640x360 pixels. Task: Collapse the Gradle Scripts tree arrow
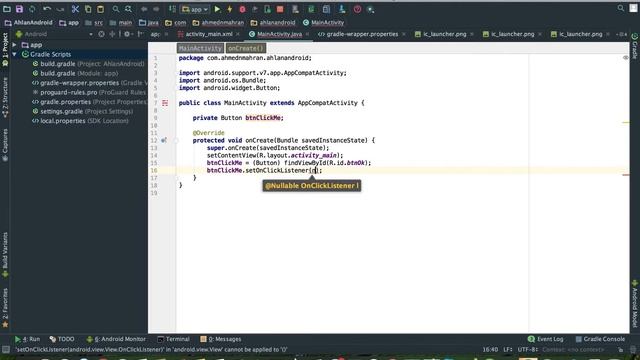[15, 54]
